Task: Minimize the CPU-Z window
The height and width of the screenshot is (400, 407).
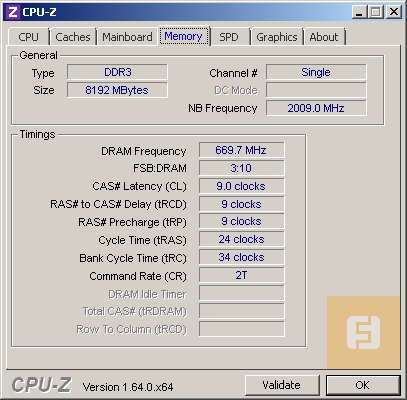Action: pyautogui.click(x=359, y=12)
